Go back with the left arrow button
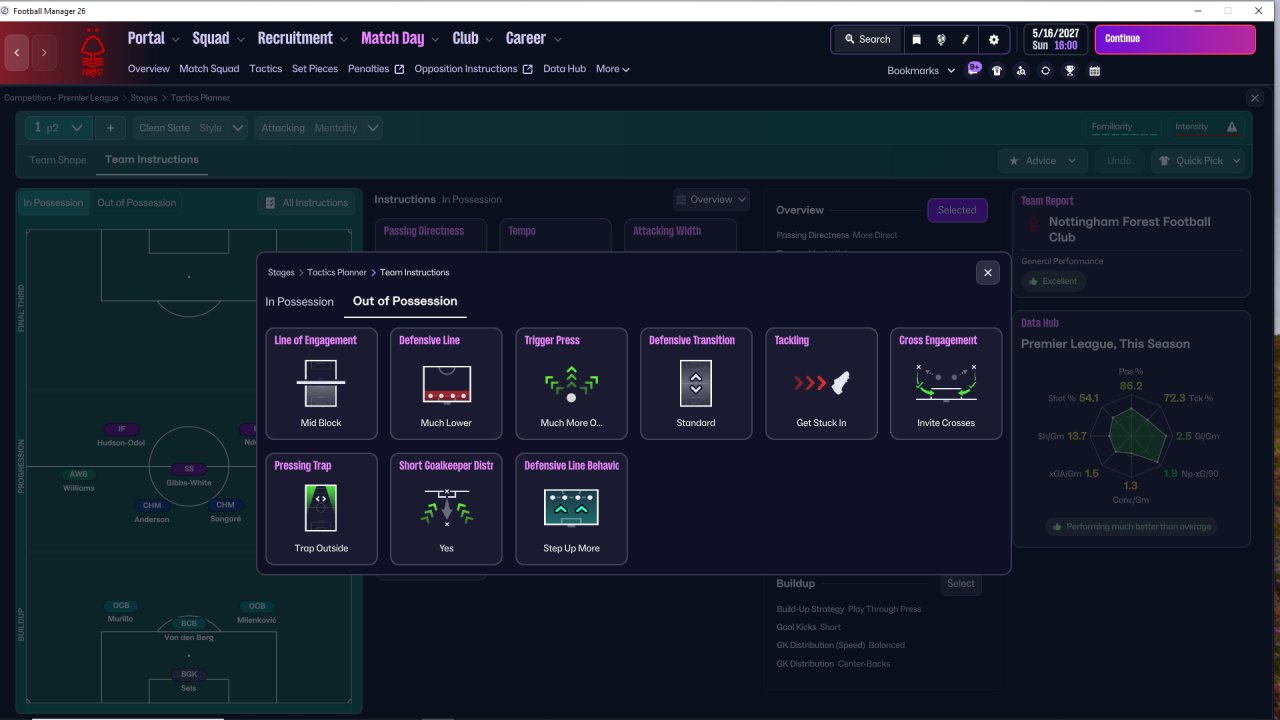The image size is (1280, 720). [17, 52]
